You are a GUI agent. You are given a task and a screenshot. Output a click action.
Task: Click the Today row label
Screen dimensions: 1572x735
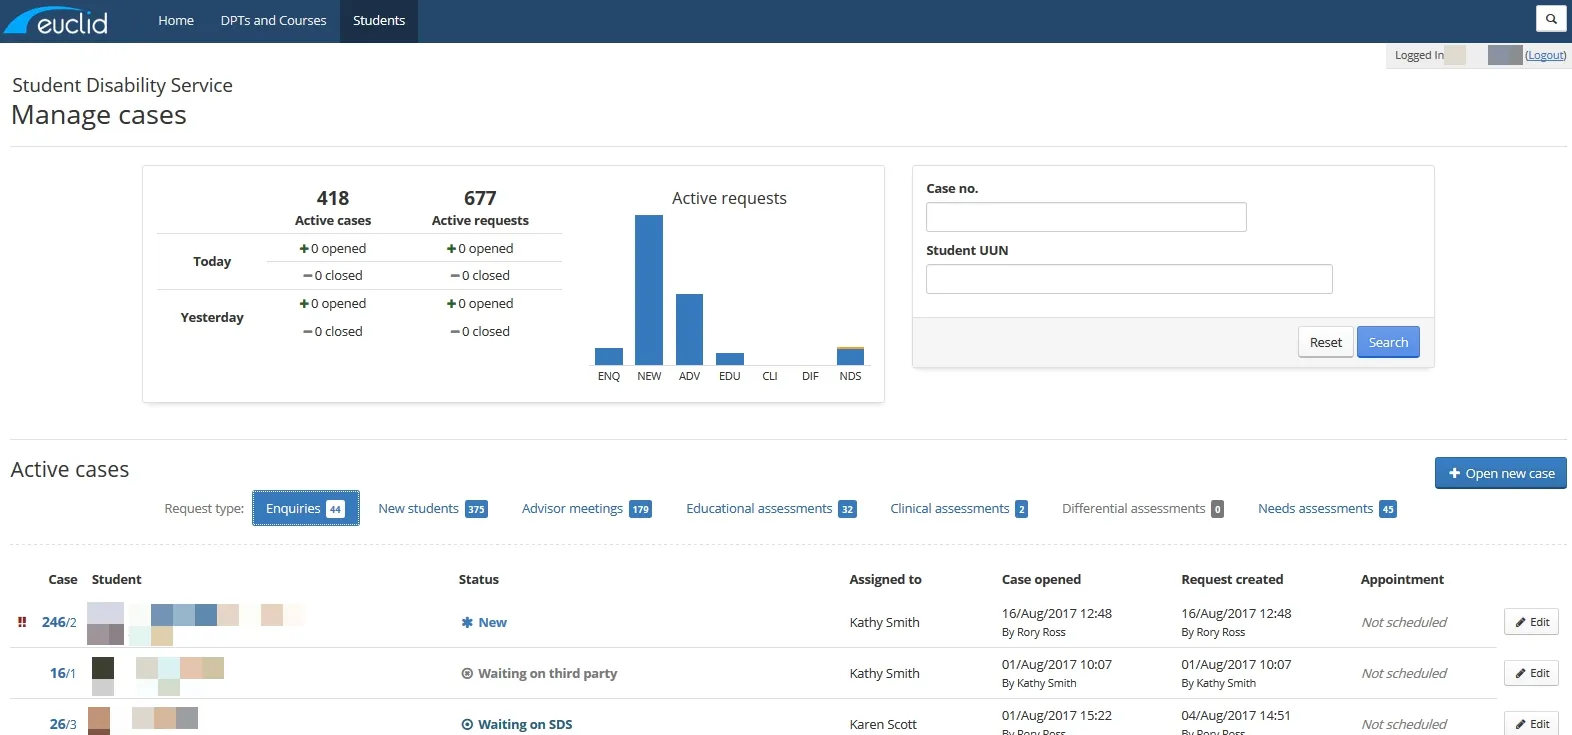tap(212, 261)
